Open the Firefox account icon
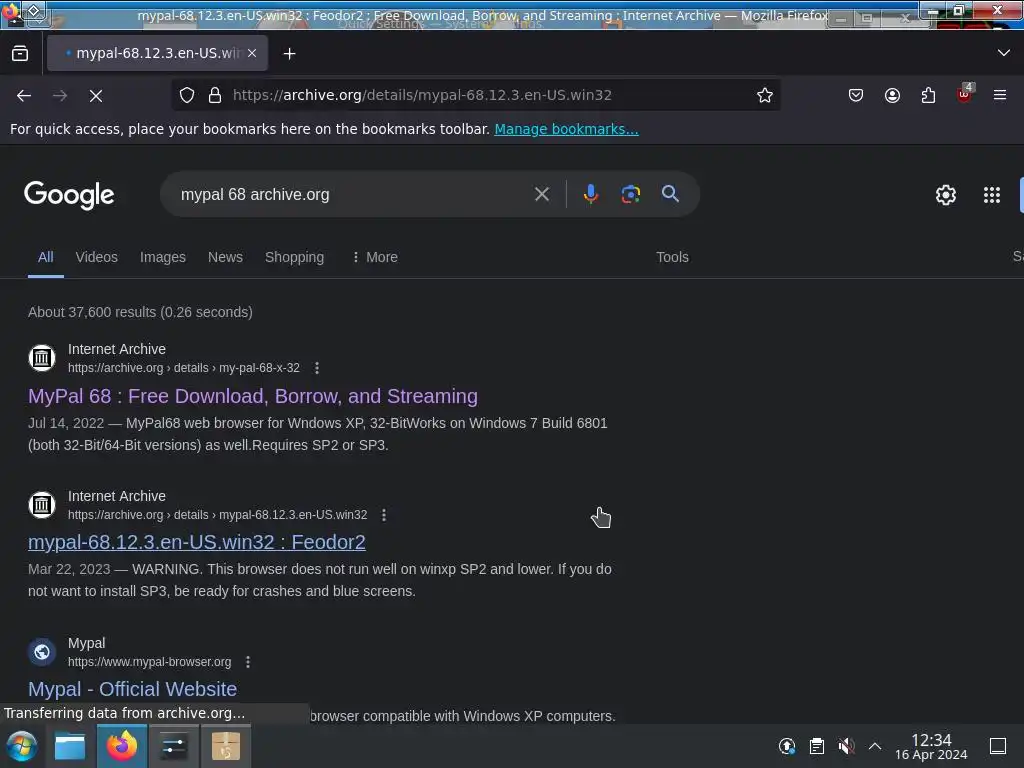Screen dimensions: 1024x768 pos(892,95)
